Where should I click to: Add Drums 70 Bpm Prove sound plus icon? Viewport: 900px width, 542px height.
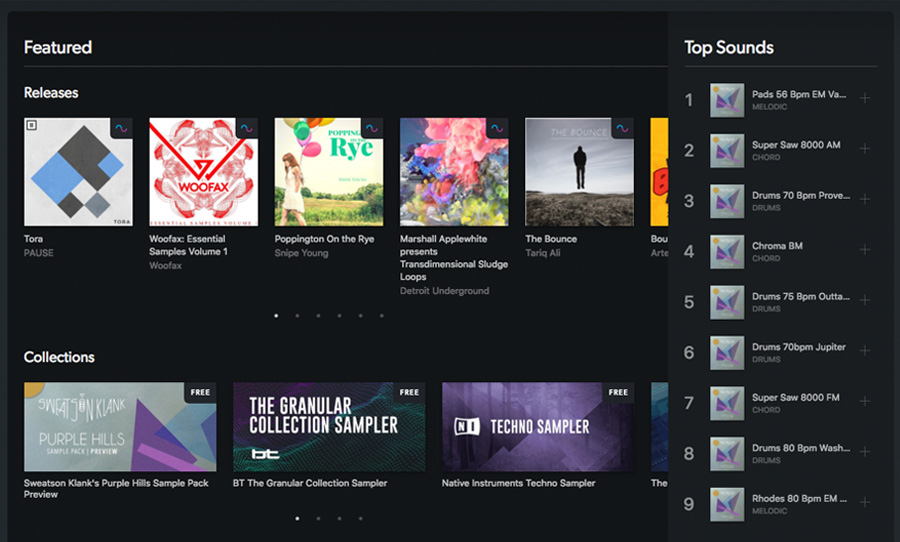(x=864, y=199)
